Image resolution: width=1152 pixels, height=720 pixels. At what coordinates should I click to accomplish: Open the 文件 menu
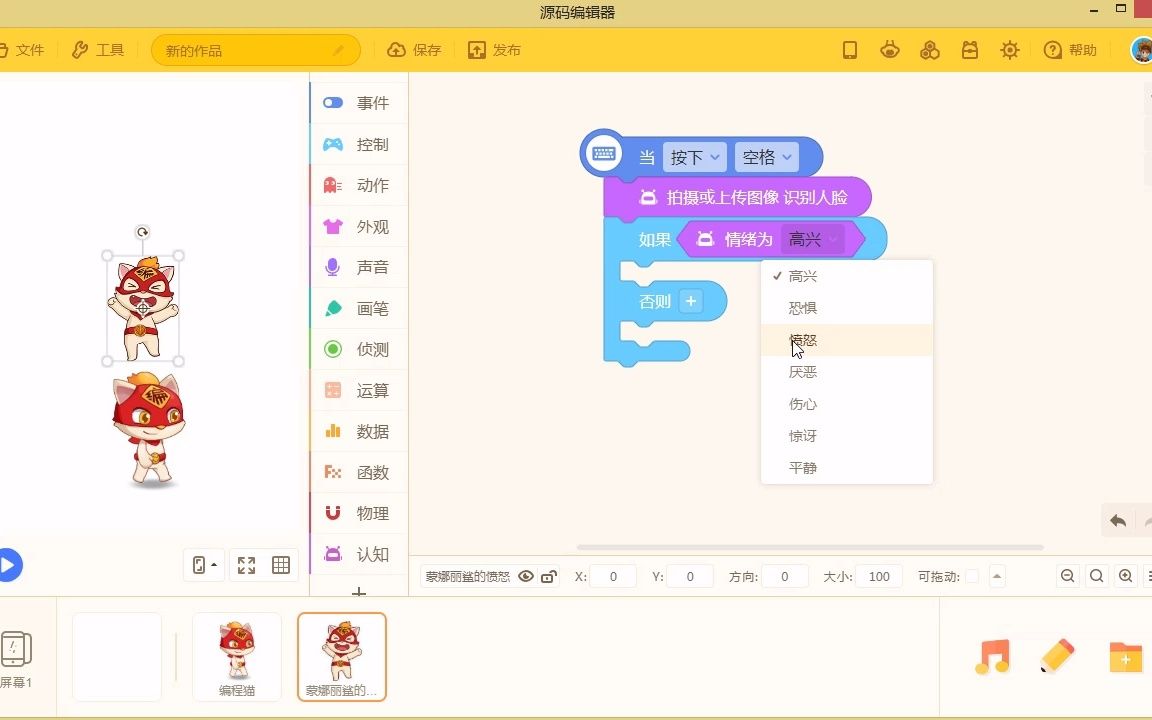pyautogui.click(x=30, y=49)
